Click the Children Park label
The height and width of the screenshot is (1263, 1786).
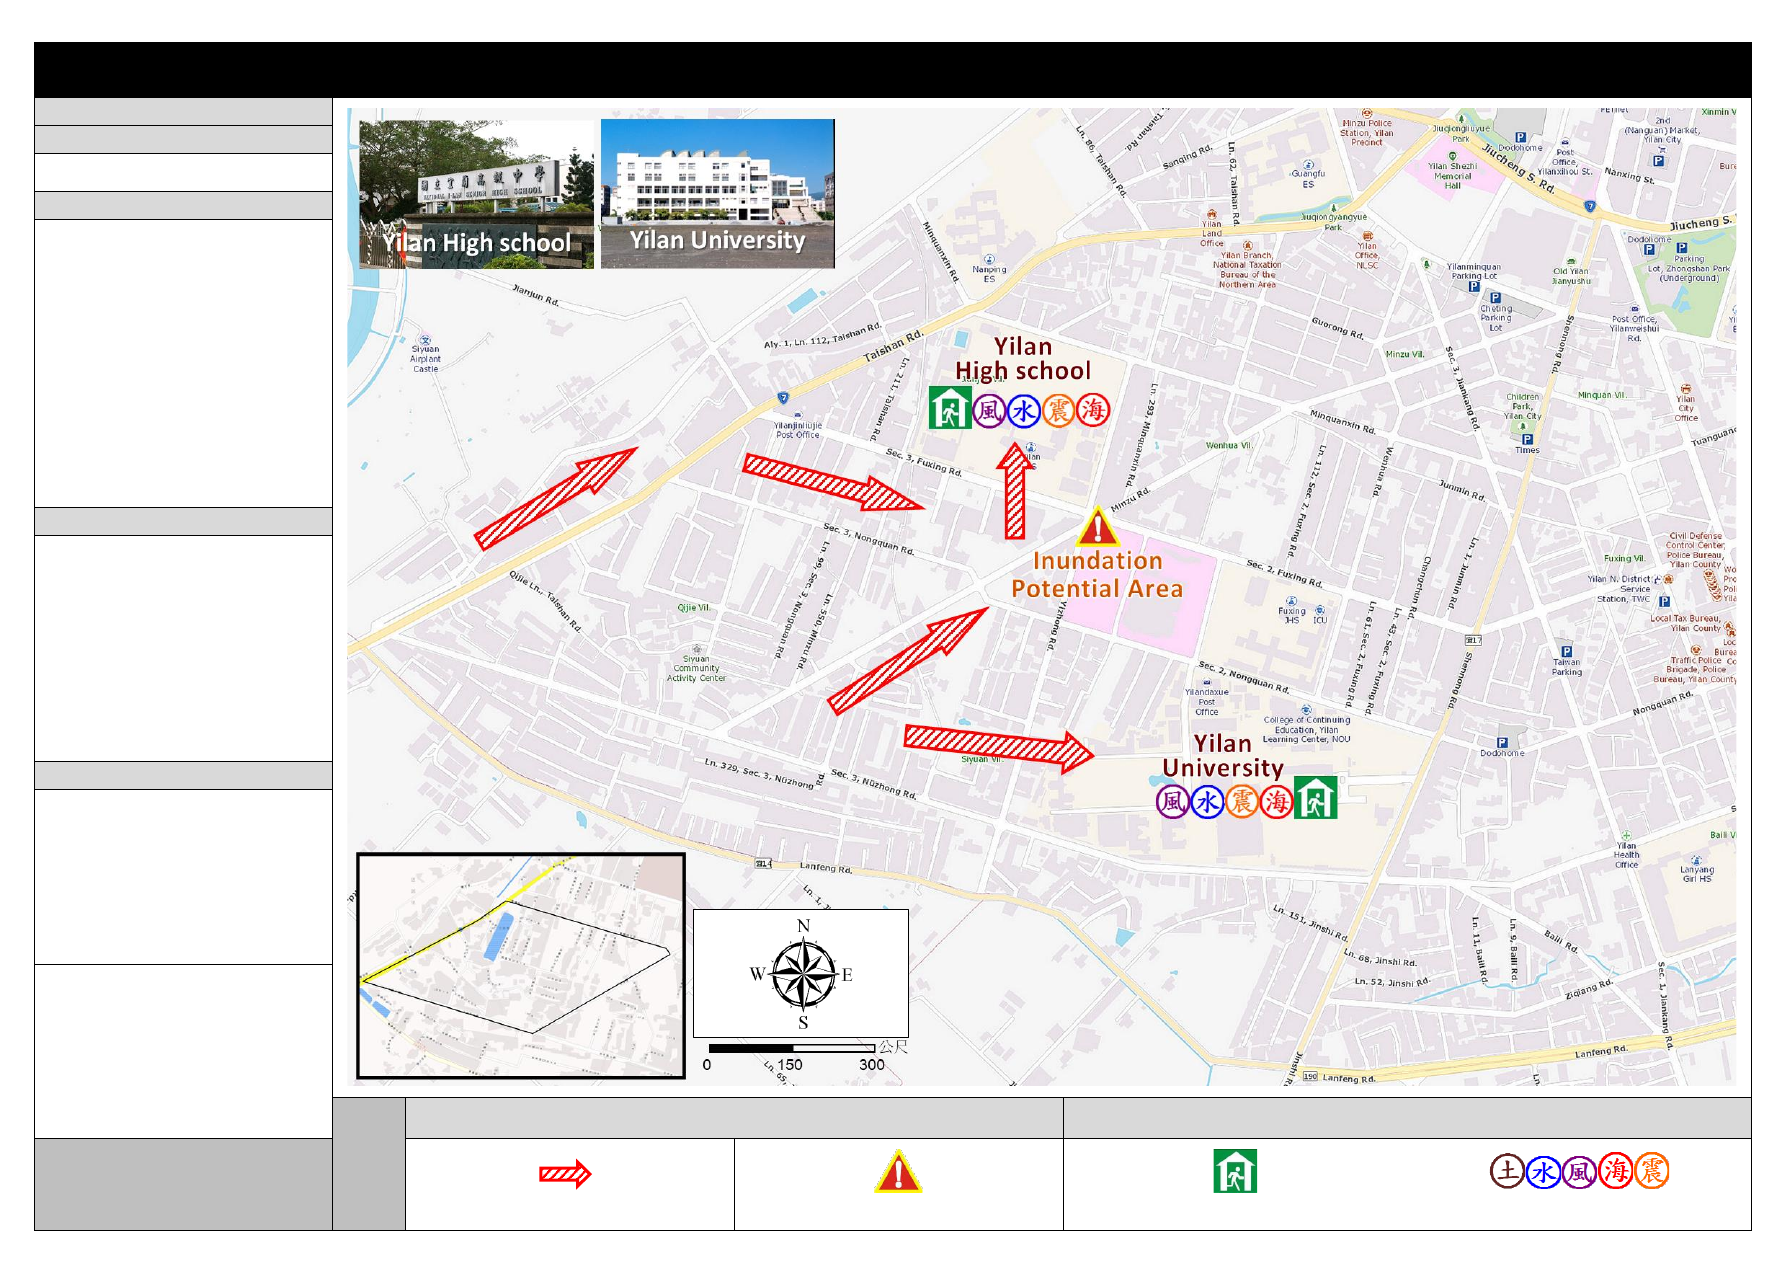pos(1522,407)
